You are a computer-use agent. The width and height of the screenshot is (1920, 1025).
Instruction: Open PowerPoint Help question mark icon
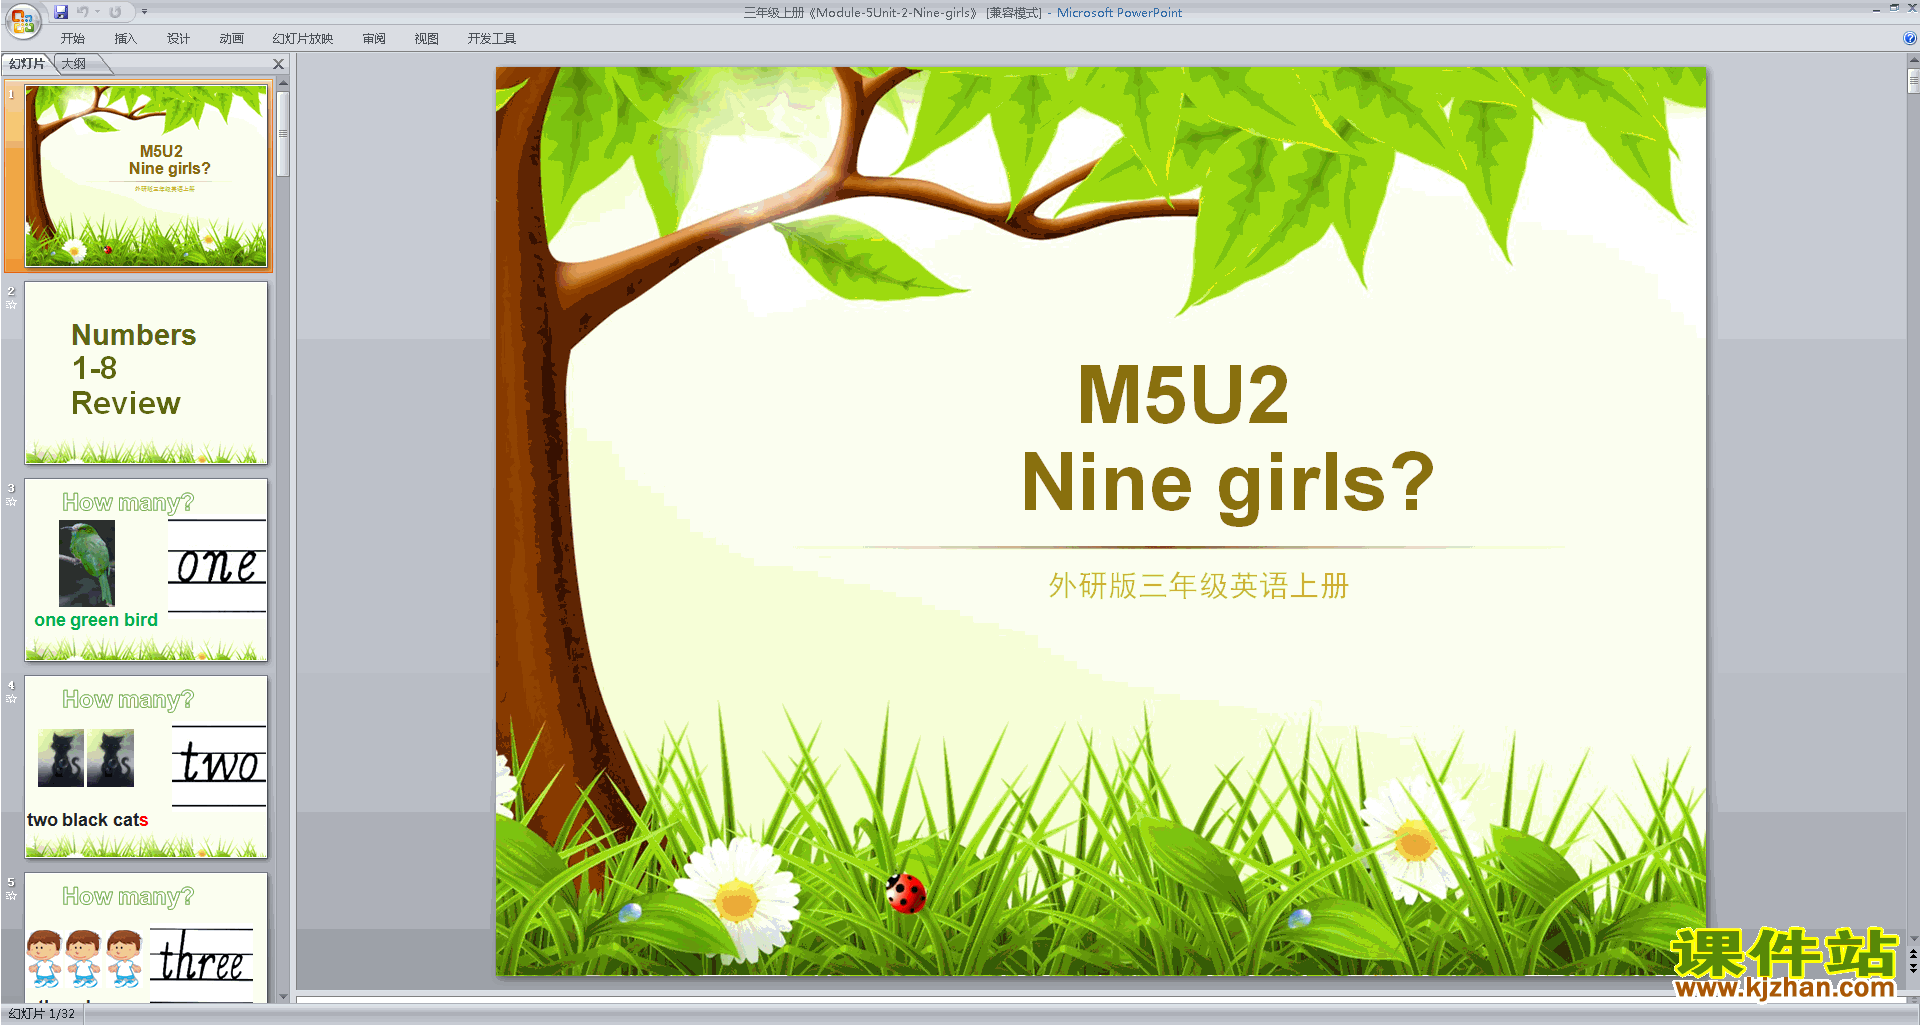click(1910, 39)
